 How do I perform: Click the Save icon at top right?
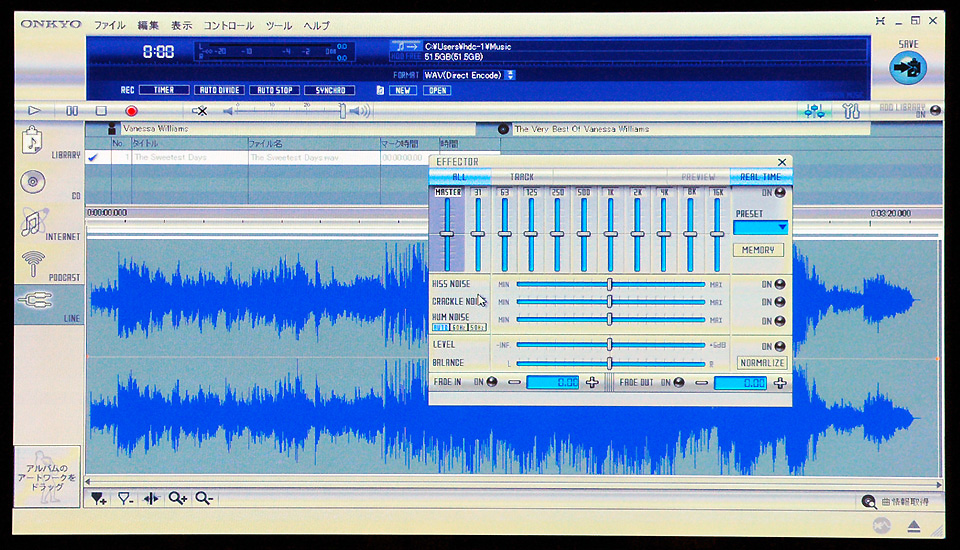pos(908,67)
